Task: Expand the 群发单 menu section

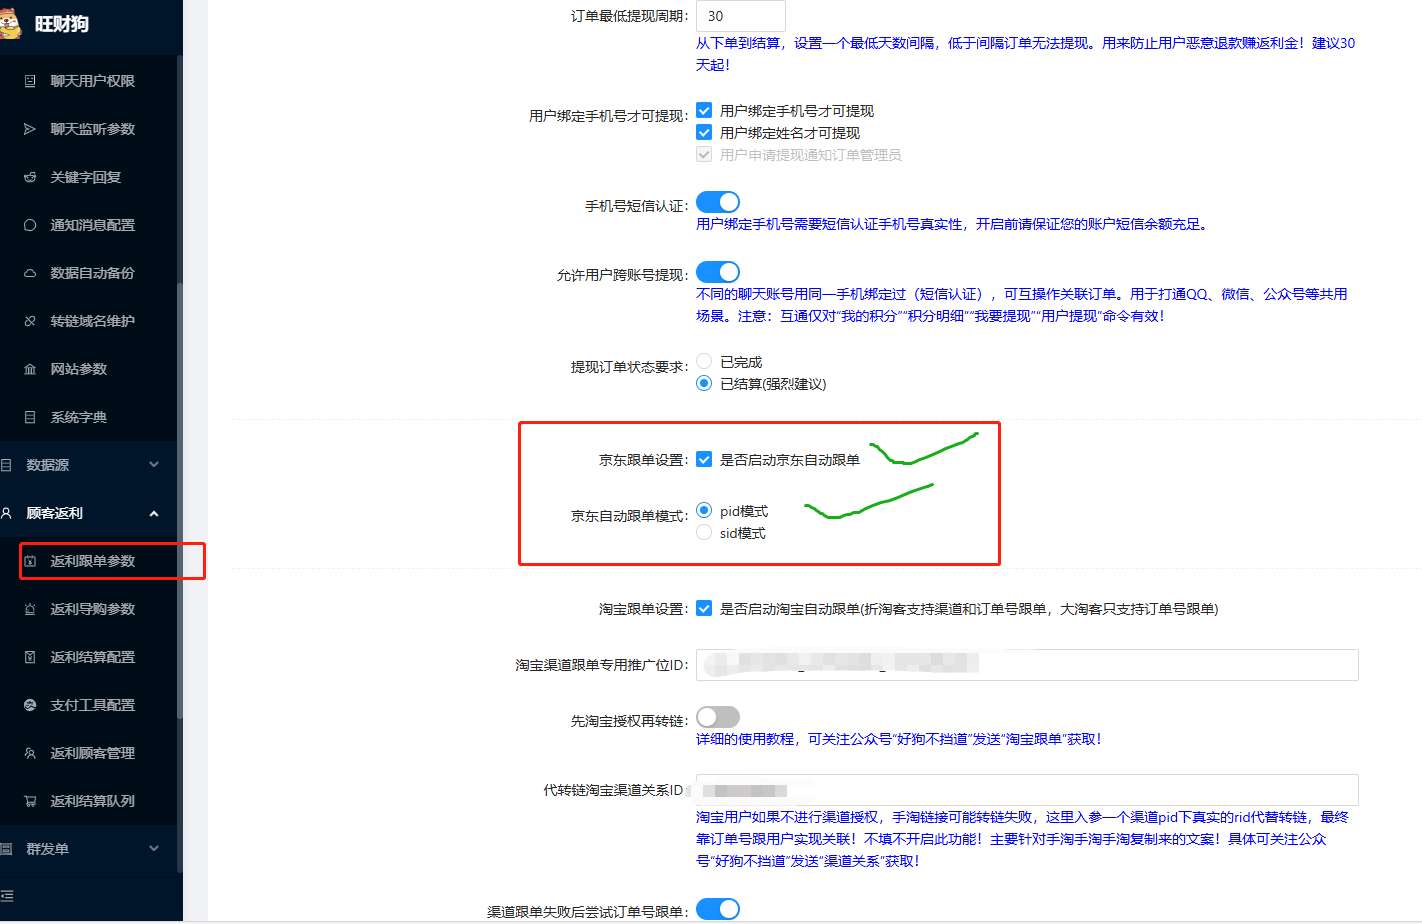Action: 153,849
